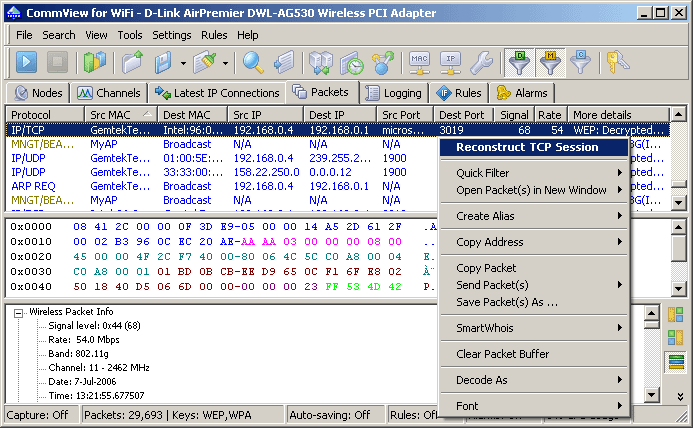Click the hex dump pane scrollbar thumb
This screenshot has width=693, height=428.
pos(678,248)
